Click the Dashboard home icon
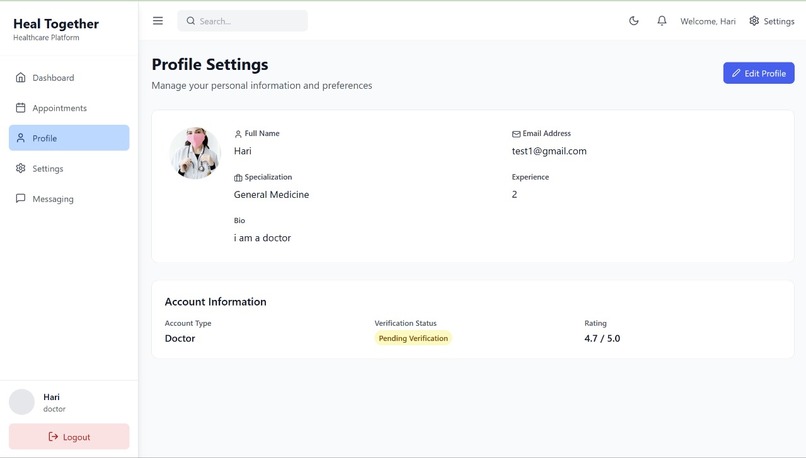This screenshot has width=806, height=458. coord(21,78)
